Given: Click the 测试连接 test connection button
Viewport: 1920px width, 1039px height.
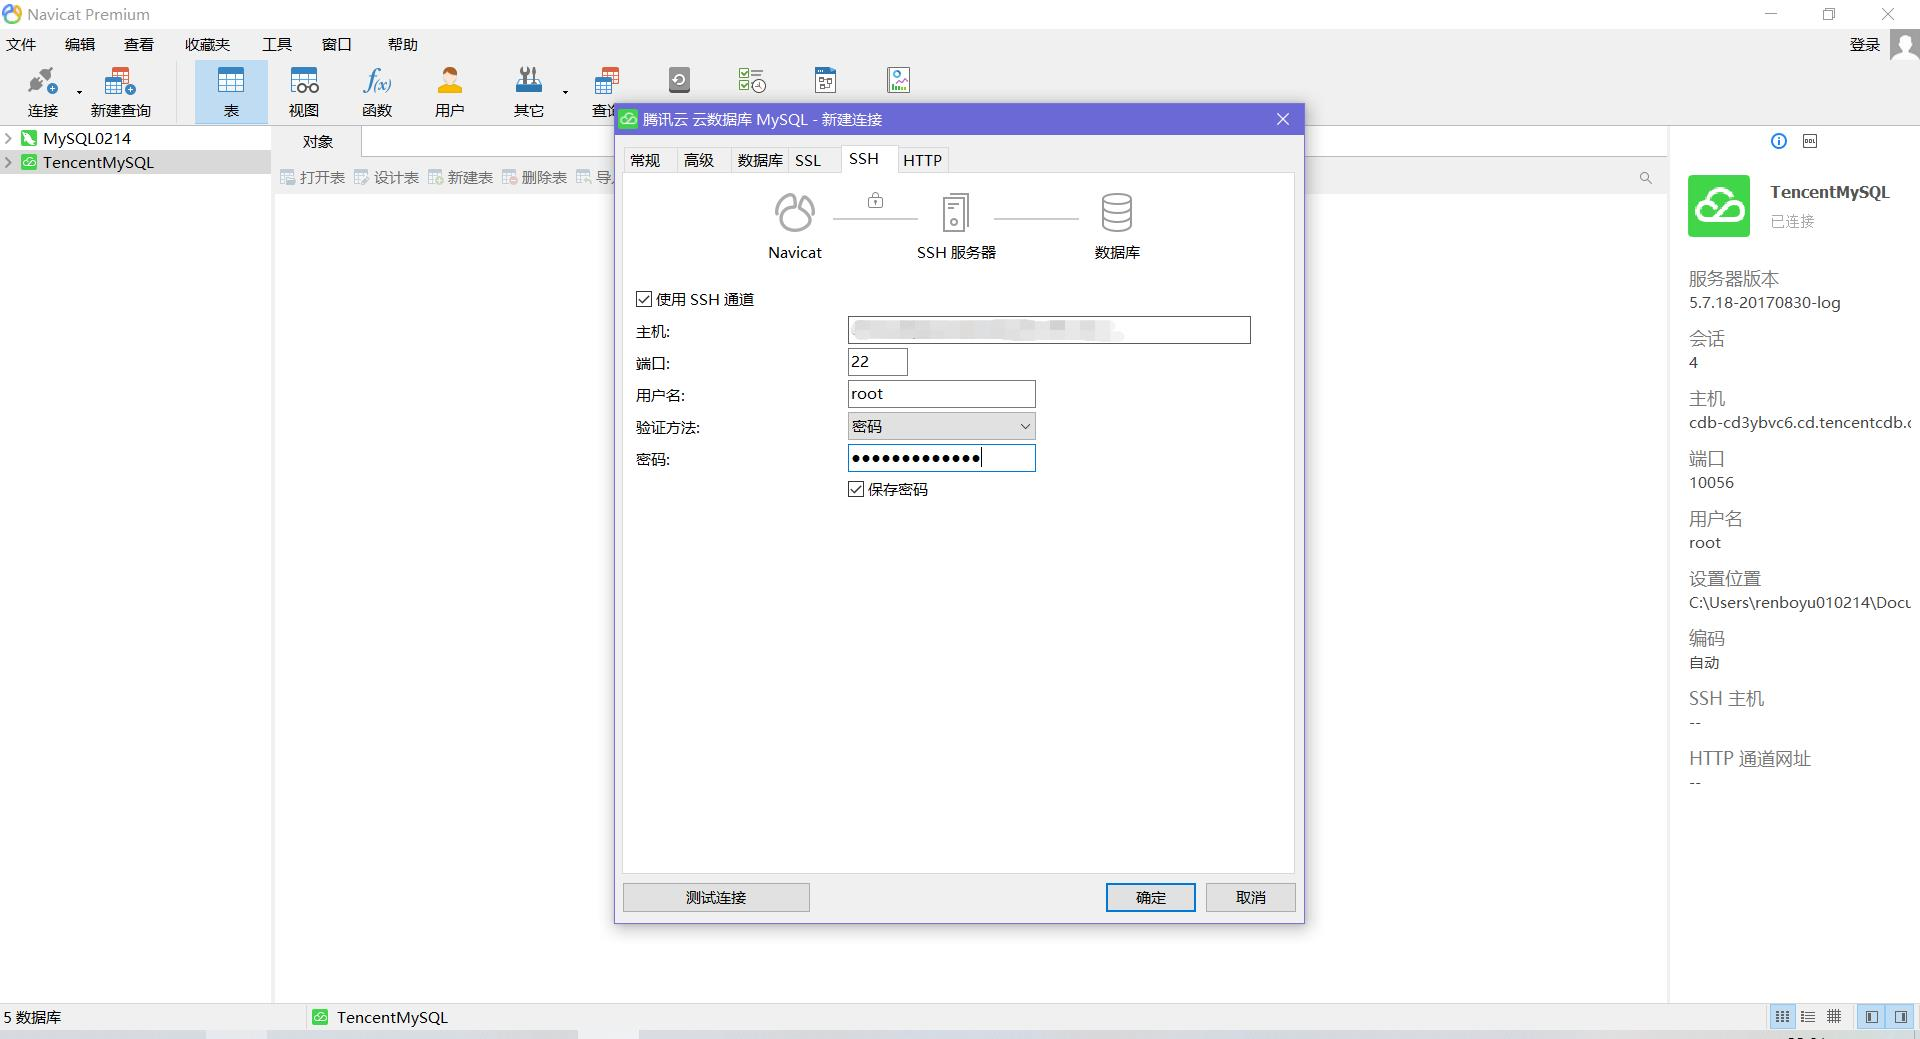Looking at the screenshot, I should tap(716, 897).
